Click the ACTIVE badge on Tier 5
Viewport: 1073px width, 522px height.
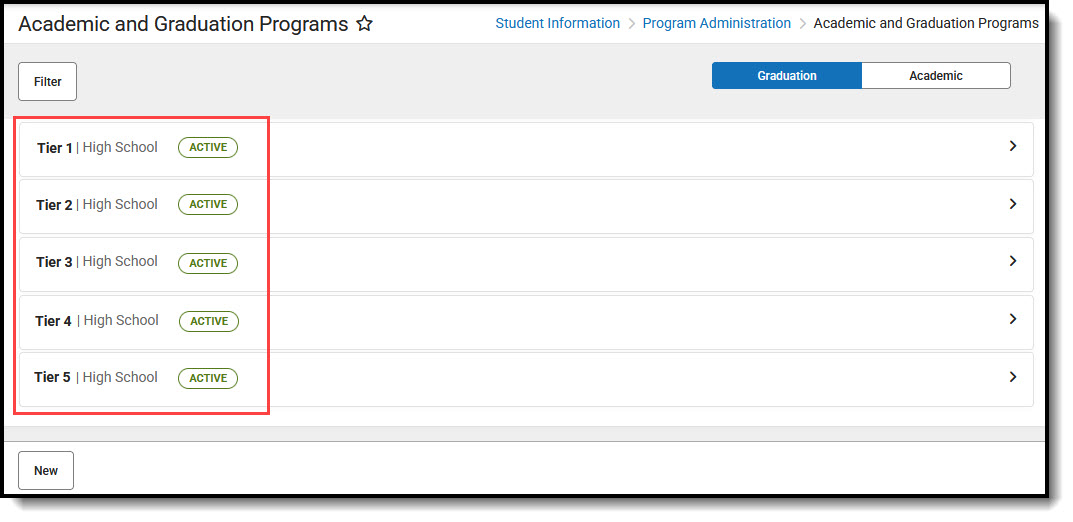coord(208,378)
